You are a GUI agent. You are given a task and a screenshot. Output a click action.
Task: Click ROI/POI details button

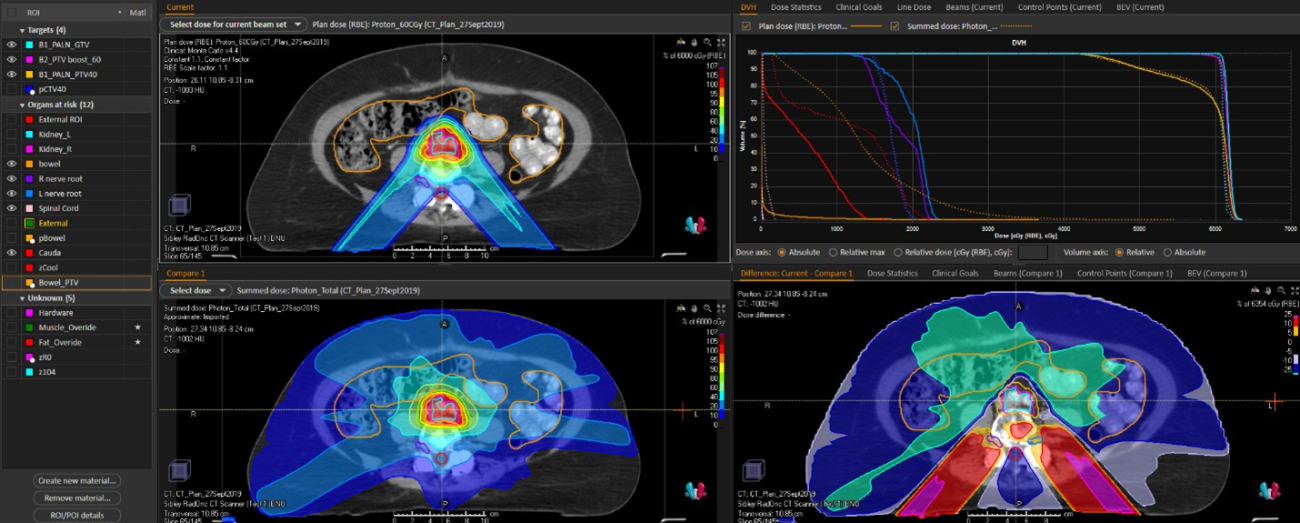click(x=77, y=514)
